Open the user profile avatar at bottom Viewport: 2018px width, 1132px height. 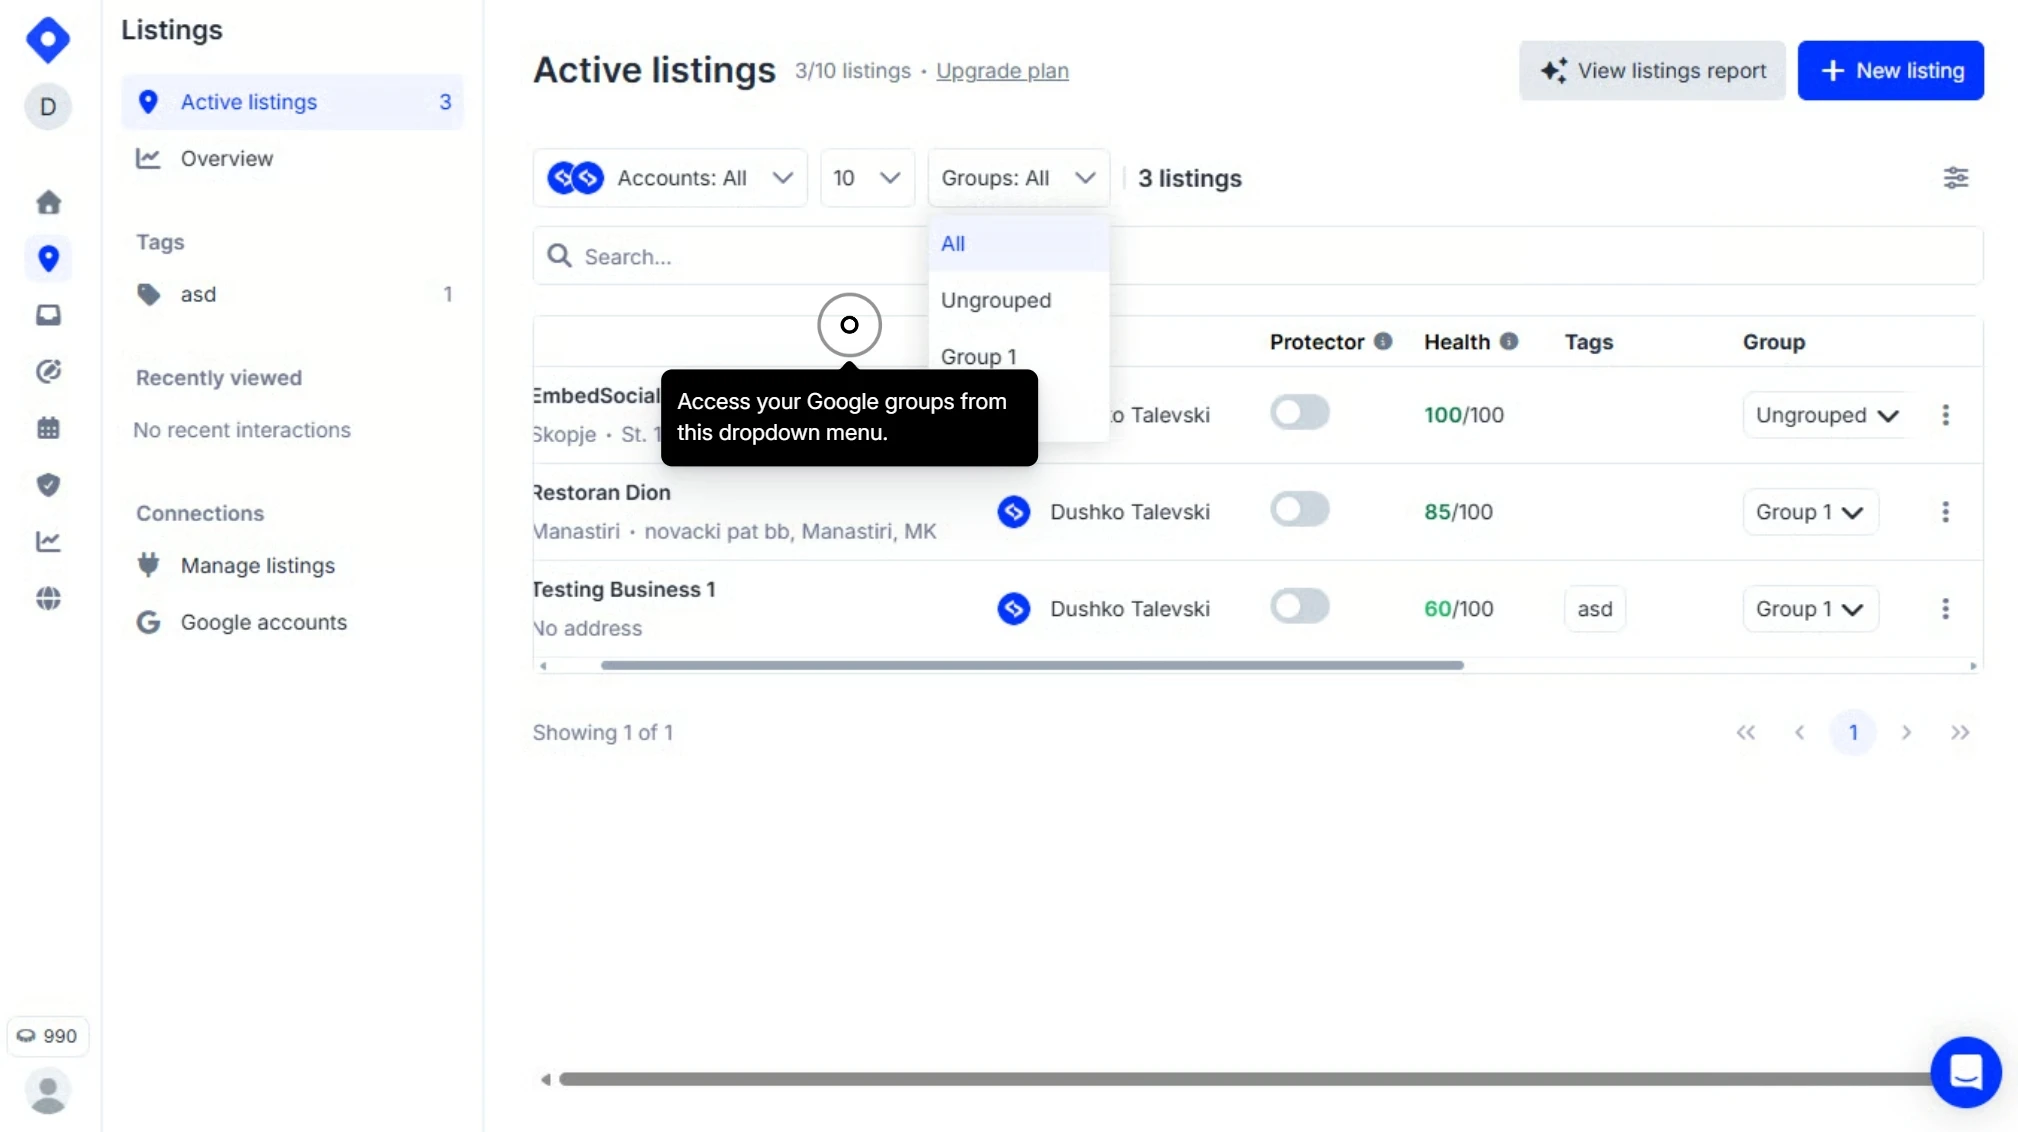tap(48, 1091)
